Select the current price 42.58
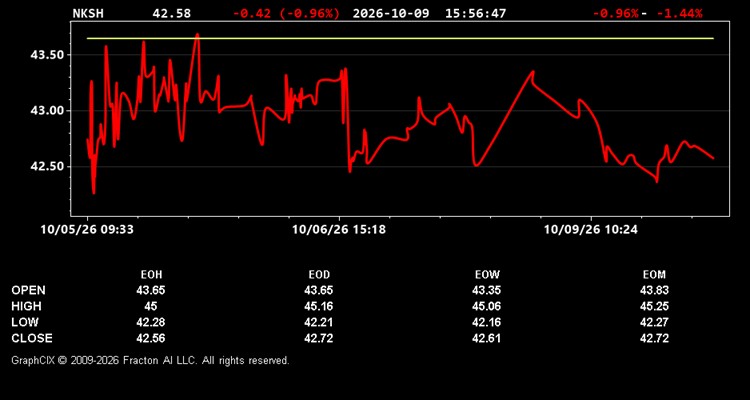Image resolution: width=750 pixels, height=400 pixels. point(171,13)
